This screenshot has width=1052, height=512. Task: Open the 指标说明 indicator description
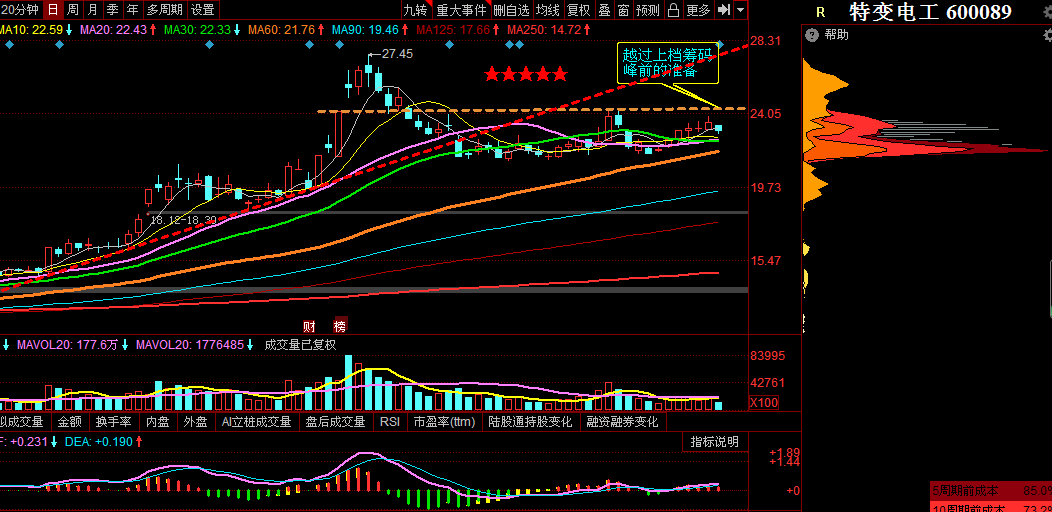tap(715, 442)
